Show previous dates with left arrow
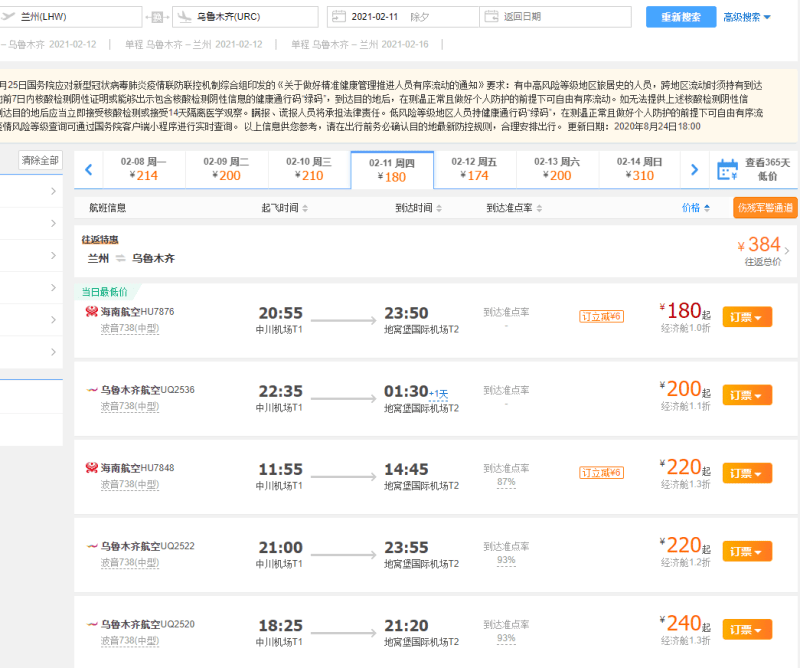Screen dimensions: 800x668 coord(89,169)
